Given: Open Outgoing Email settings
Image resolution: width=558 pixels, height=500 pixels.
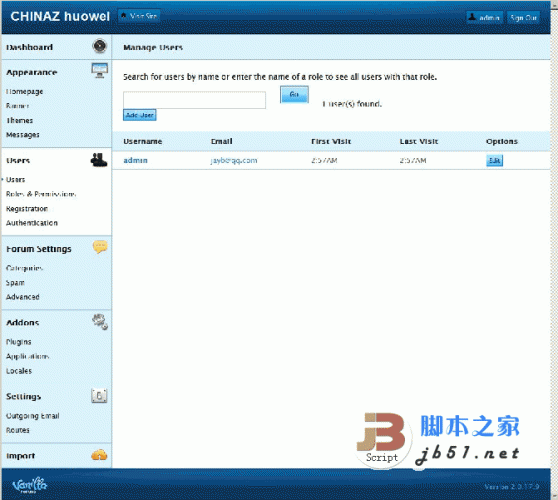Looking at the screenshot, I should (x=33, y=416).
